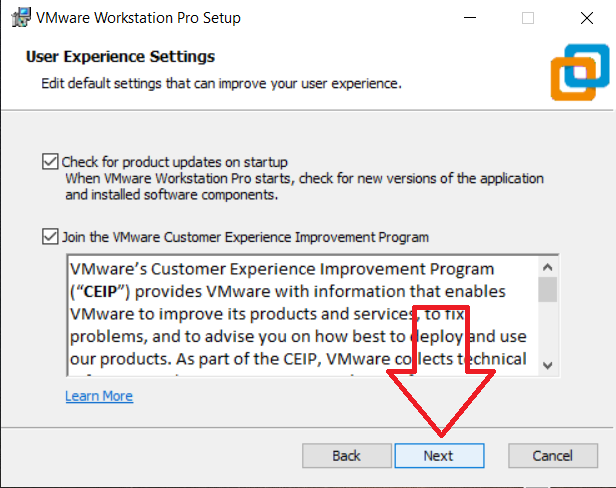Click the installer icon in the title bar

[19, 18]
